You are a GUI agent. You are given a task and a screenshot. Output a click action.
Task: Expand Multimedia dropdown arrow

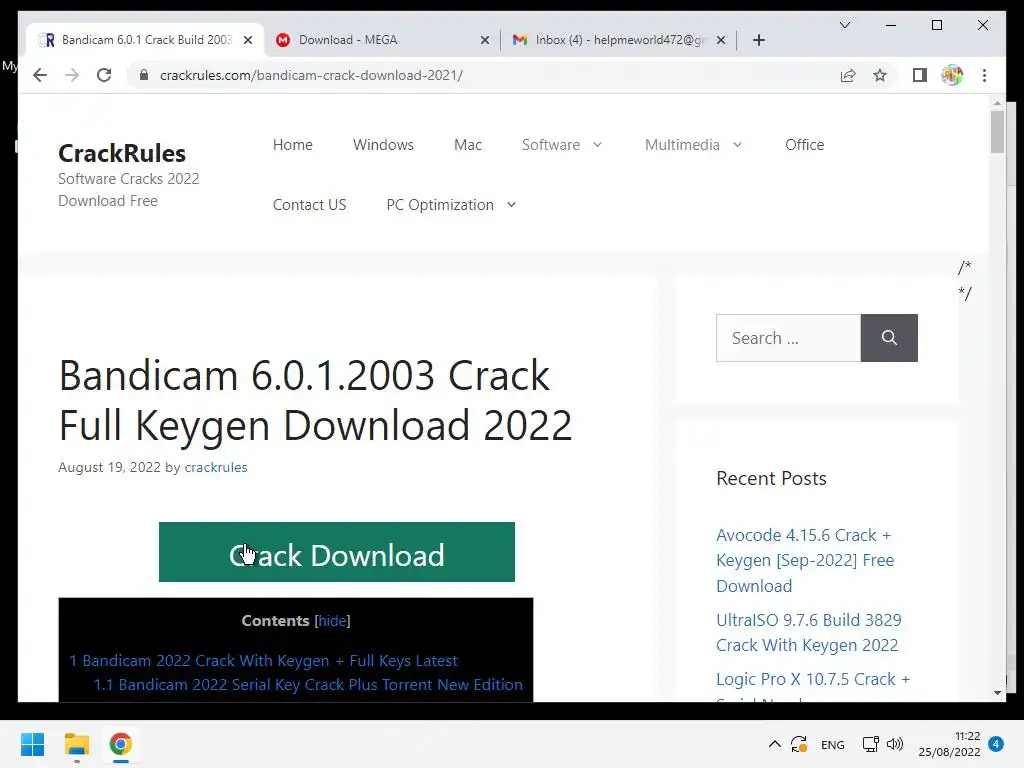(737, 144)
